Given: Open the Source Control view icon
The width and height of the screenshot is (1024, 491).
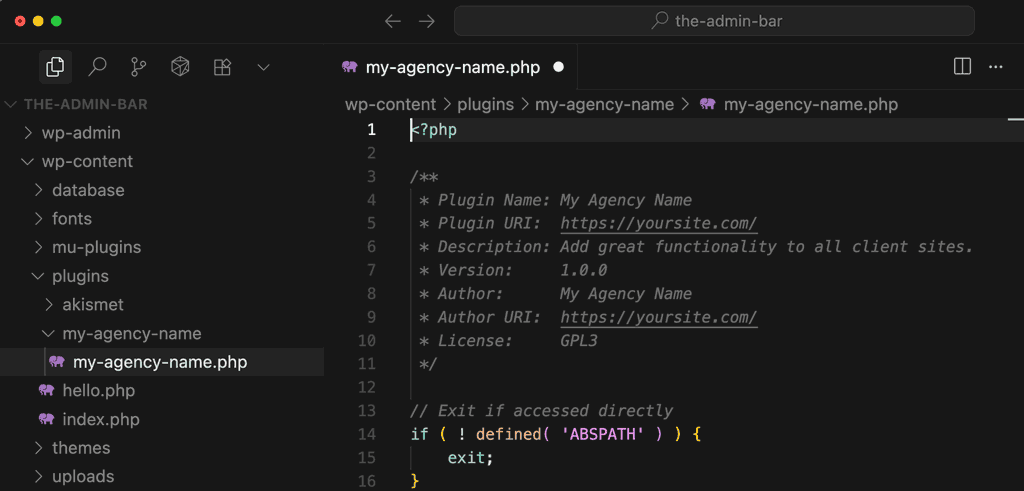Looking at the screenshot, I should pyautogui.click(x=138, y=67).
